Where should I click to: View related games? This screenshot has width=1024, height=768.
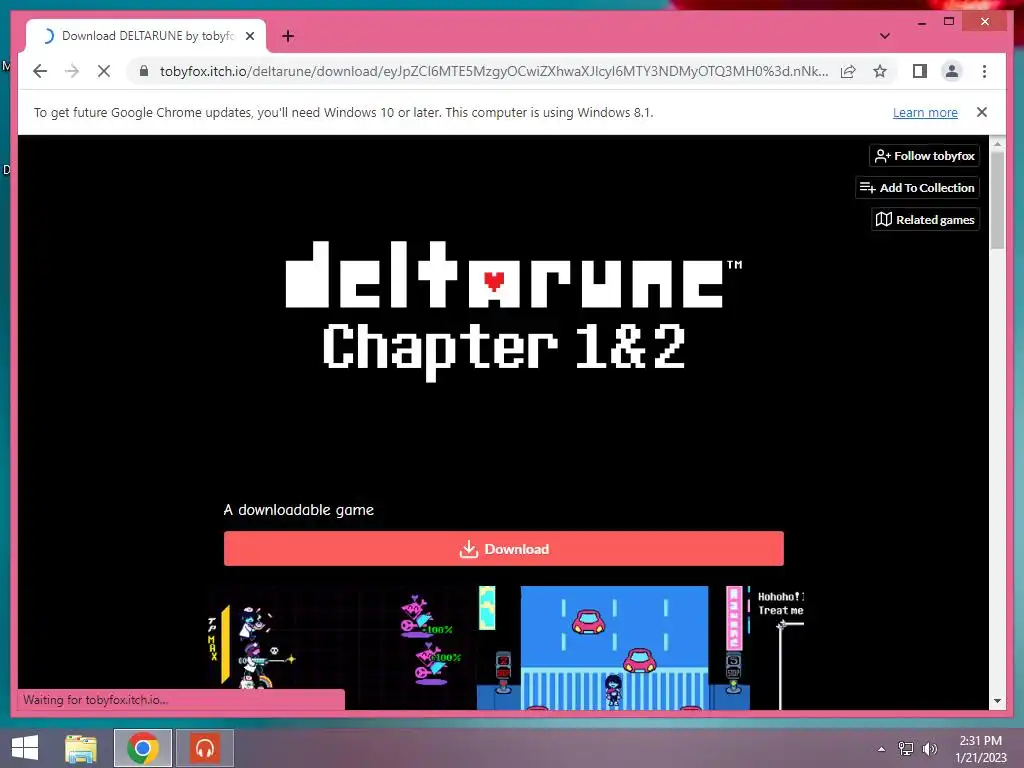click(925, 219)
